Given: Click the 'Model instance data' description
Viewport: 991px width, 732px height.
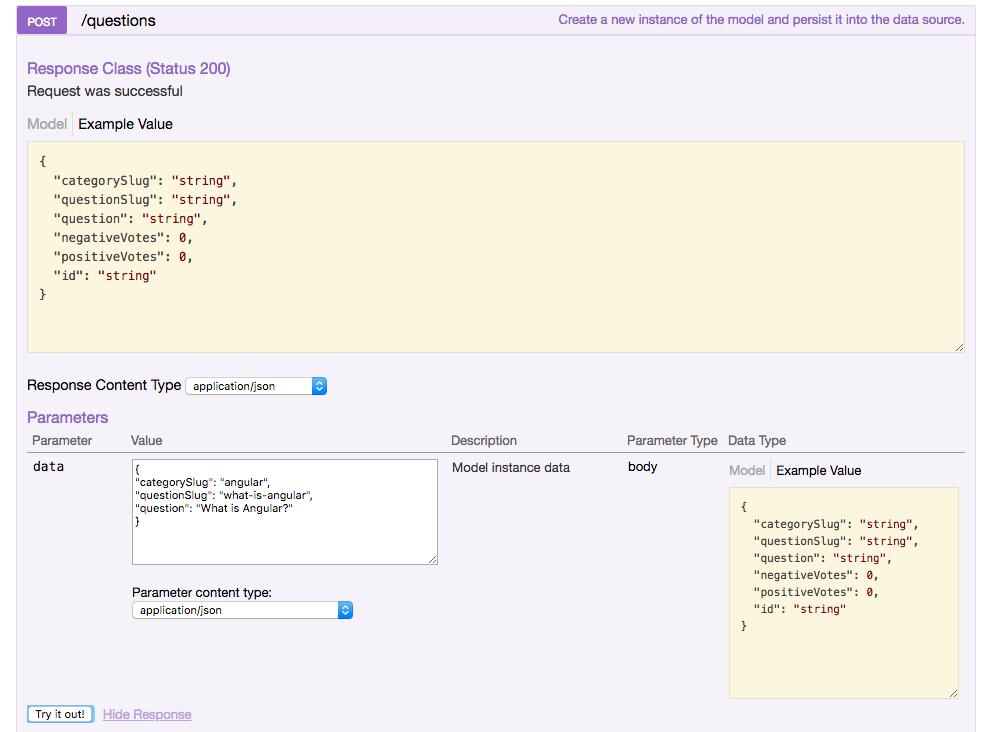Looking at the screenshot, I should 511,467.
